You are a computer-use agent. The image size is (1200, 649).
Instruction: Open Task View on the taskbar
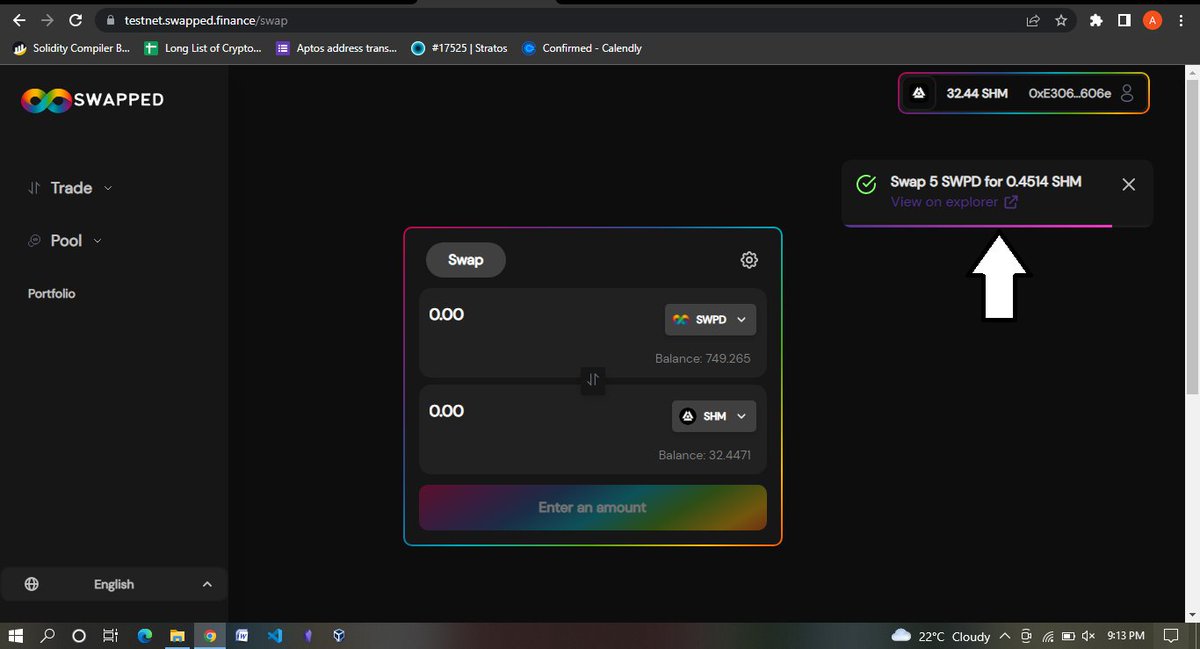click(x=111, y=635)
